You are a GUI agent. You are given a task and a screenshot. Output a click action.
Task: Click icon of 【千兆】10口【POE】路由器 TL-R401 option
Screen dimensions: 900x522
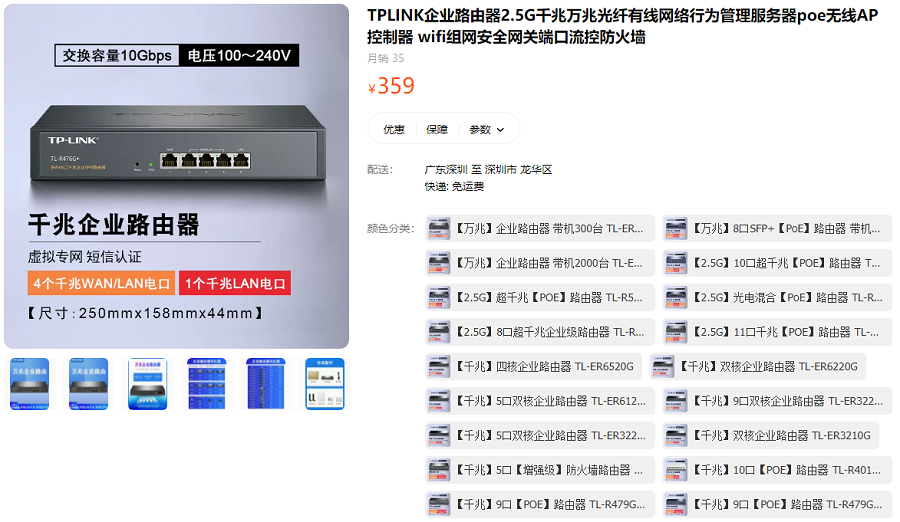(676, 470)
